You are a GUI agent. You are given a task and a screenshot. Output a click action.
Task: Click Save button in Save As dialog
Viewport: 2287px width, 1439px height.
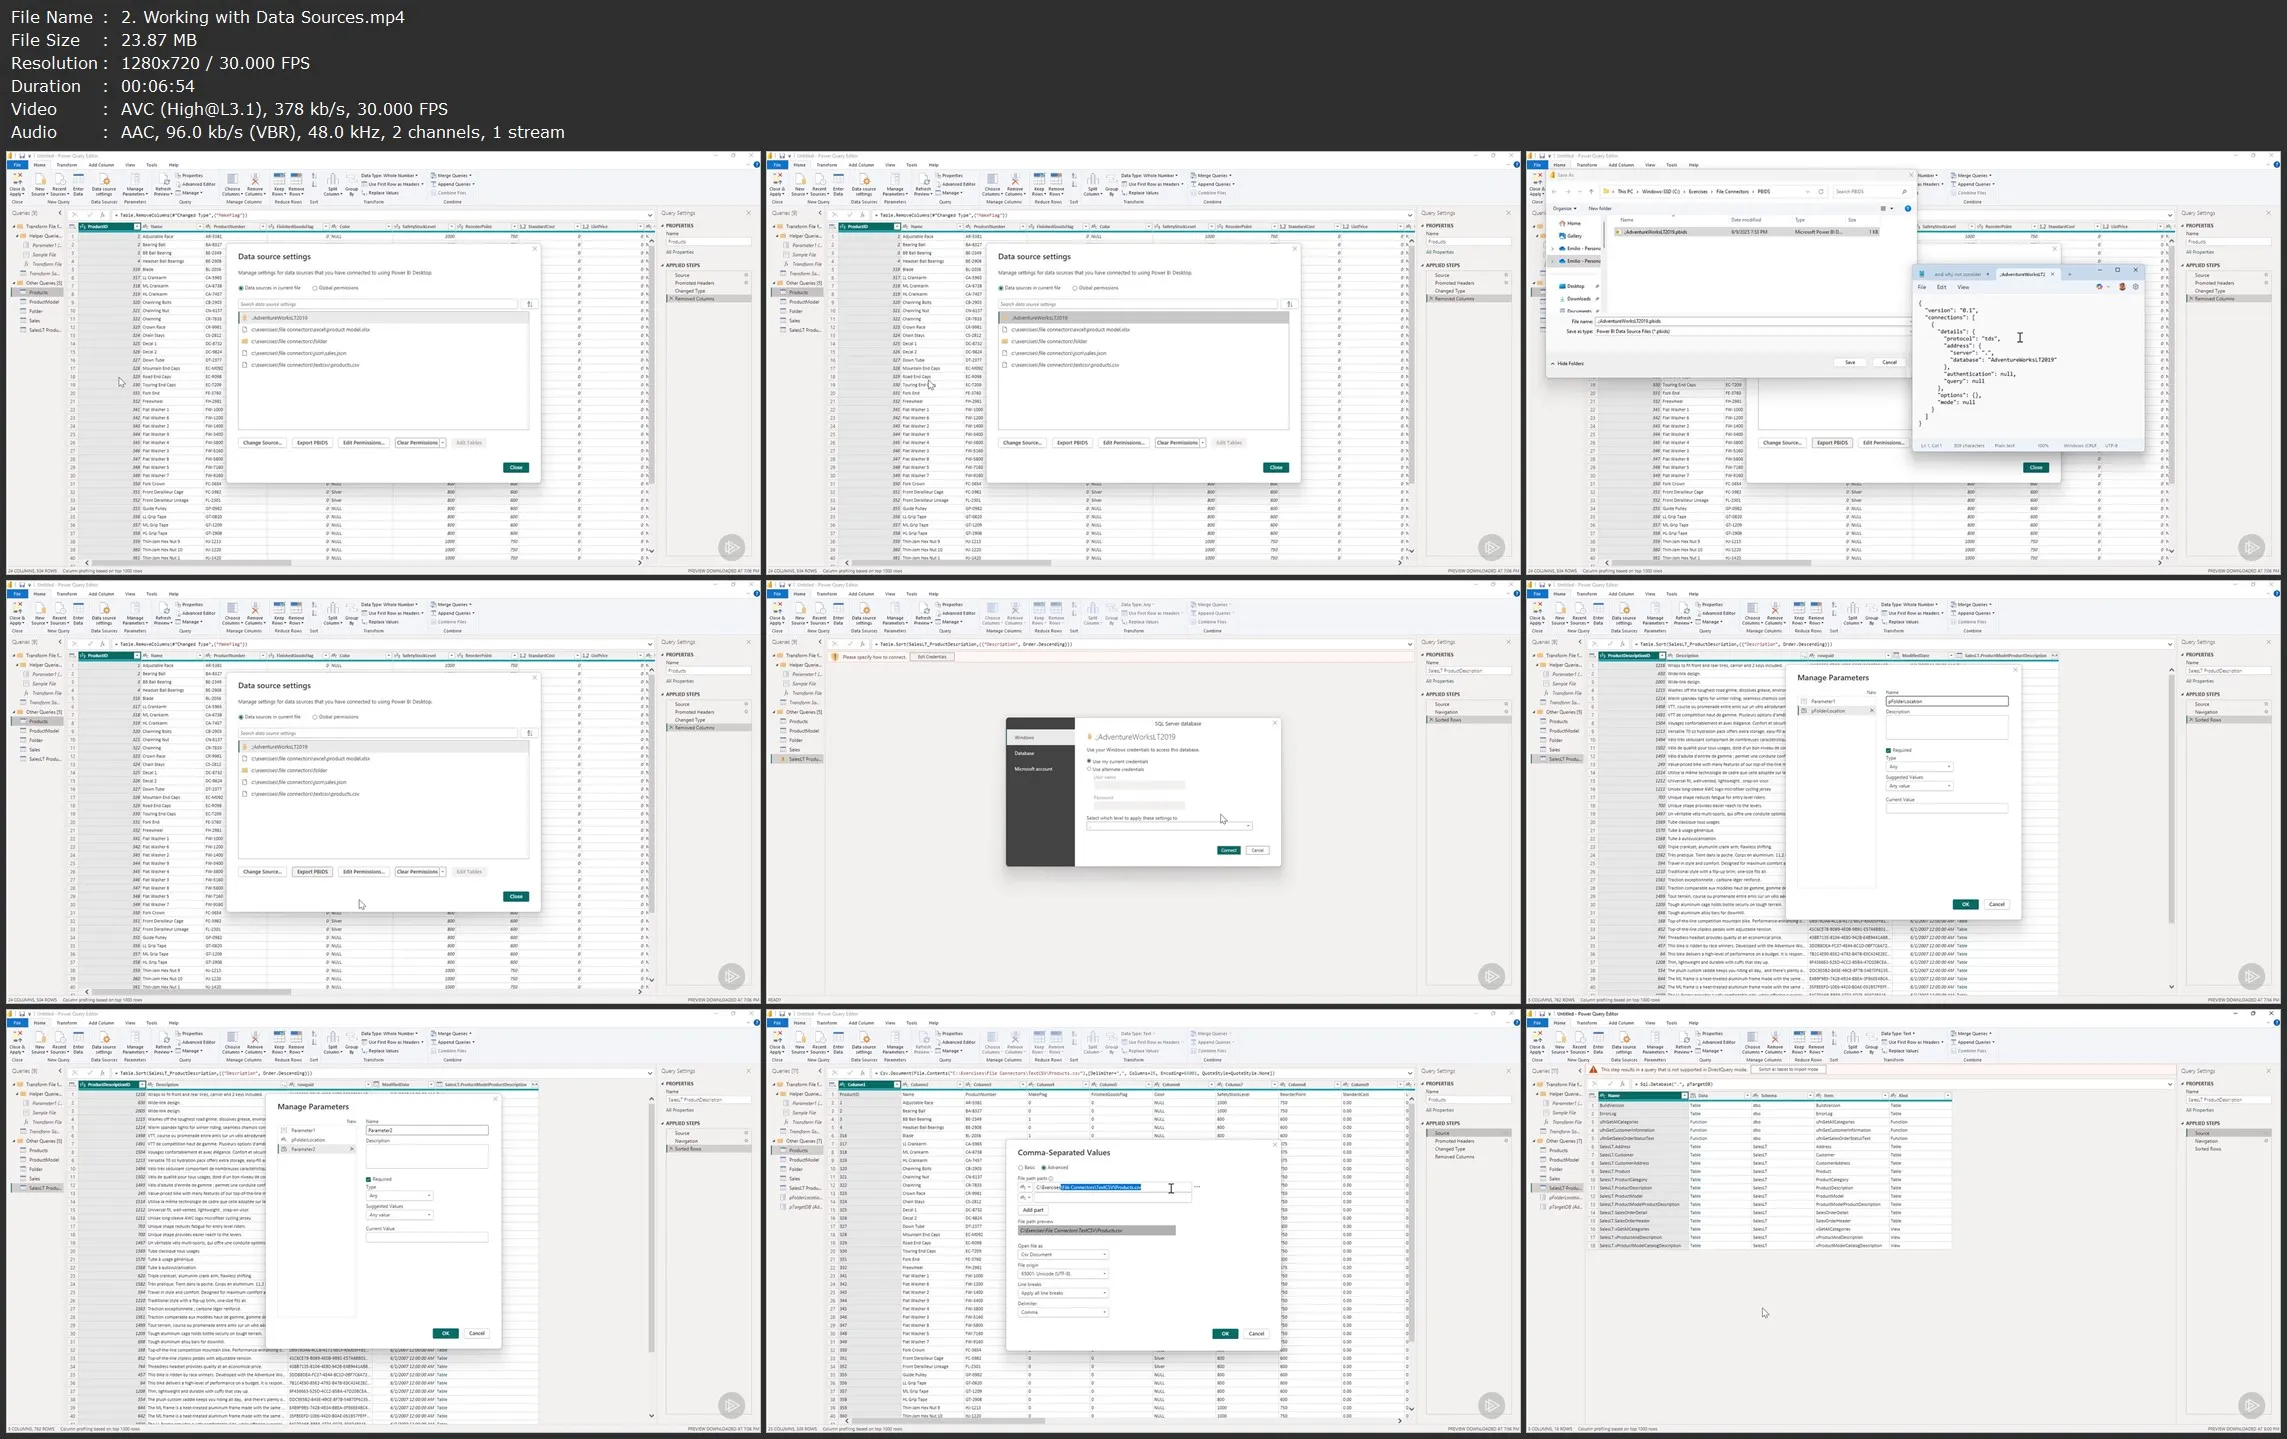1850,362
